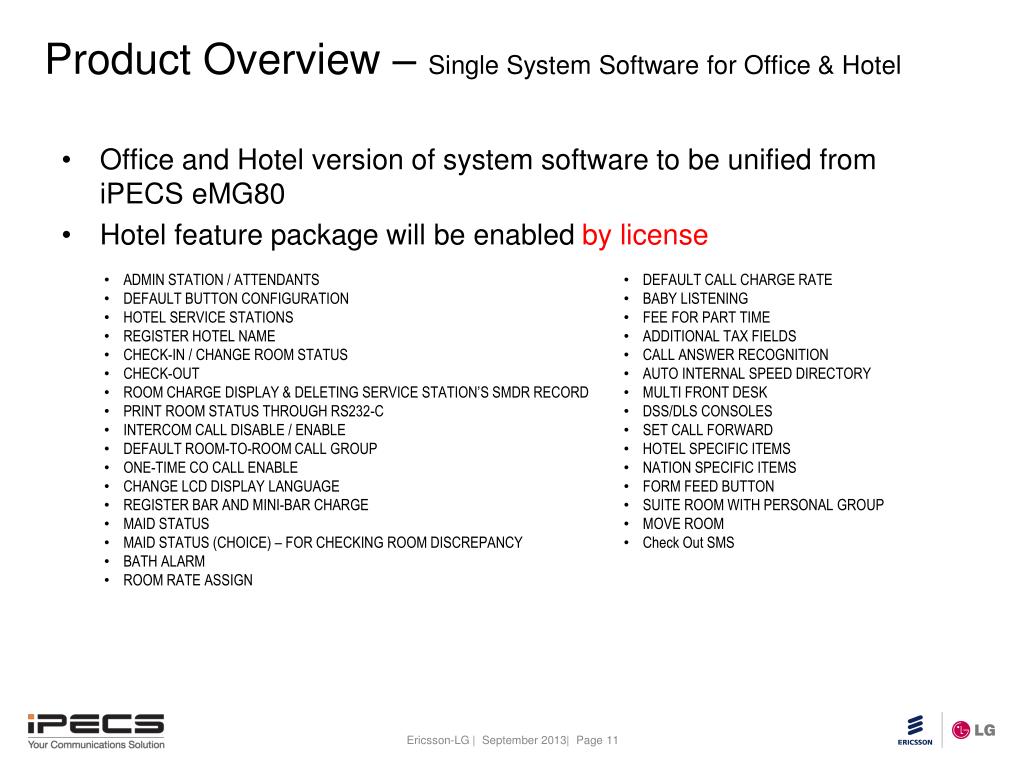This screenshot has height=768, width=1024.
Task: Click 'FEE FOR PART TIME'
Action: coord(706,317)
